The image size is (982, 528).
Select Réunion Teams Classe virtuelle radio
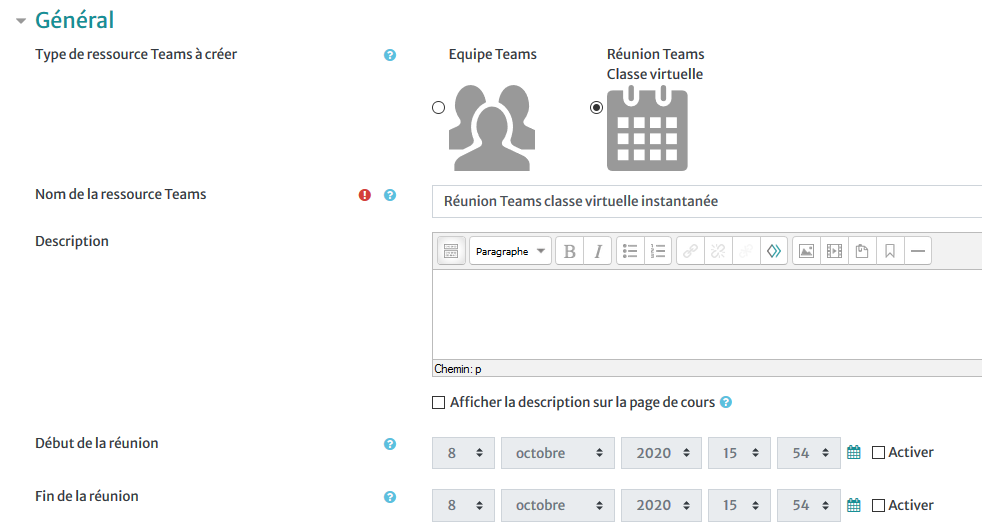[597, 108]
